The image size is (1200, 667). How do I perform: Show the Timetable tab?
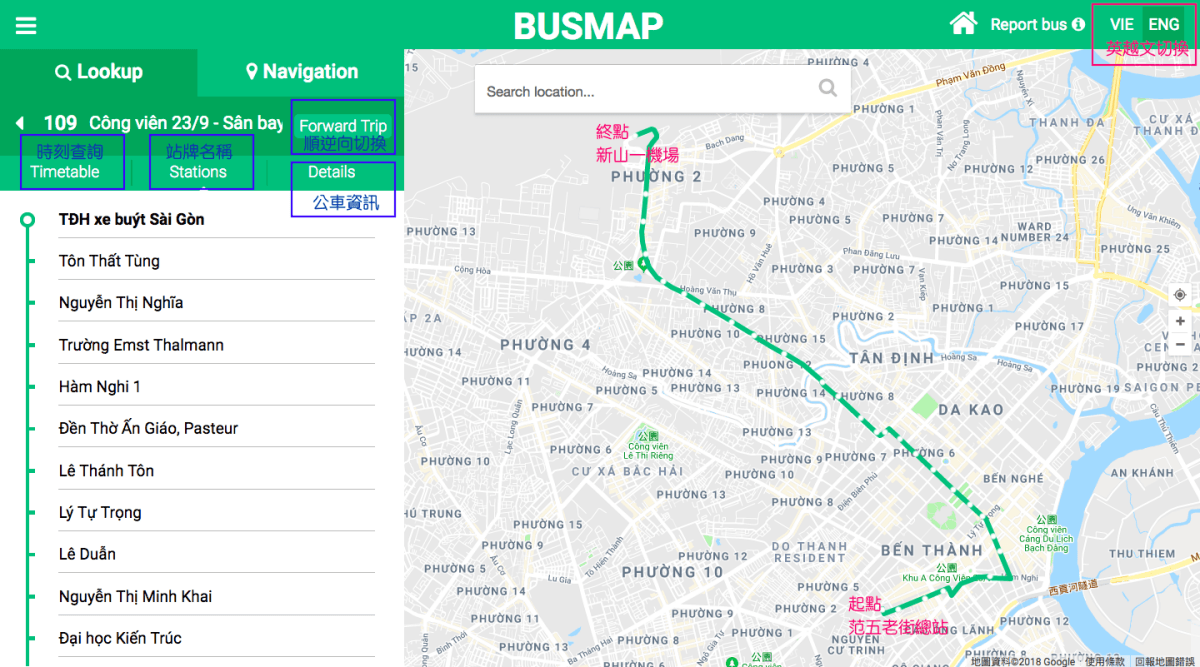(x=65, y=171)
